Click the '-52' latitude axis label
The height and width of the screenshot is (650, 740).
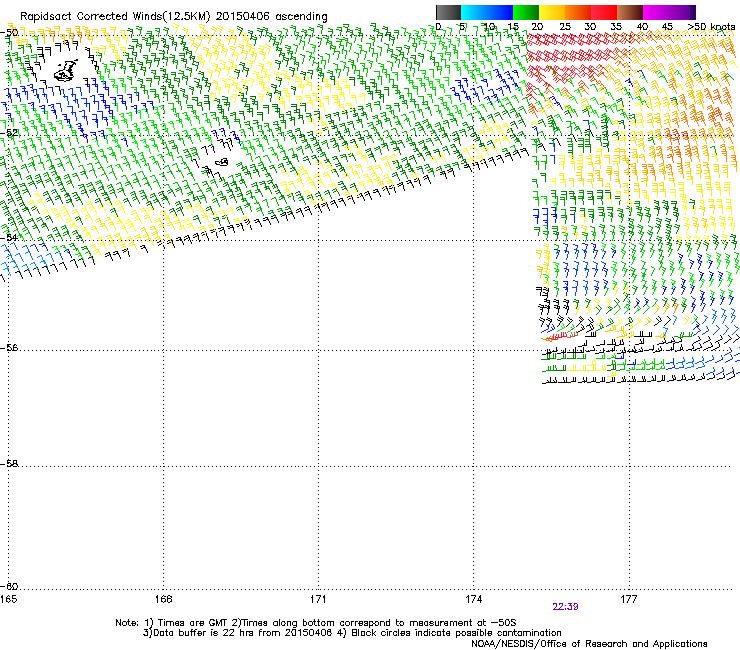[9, 133]
